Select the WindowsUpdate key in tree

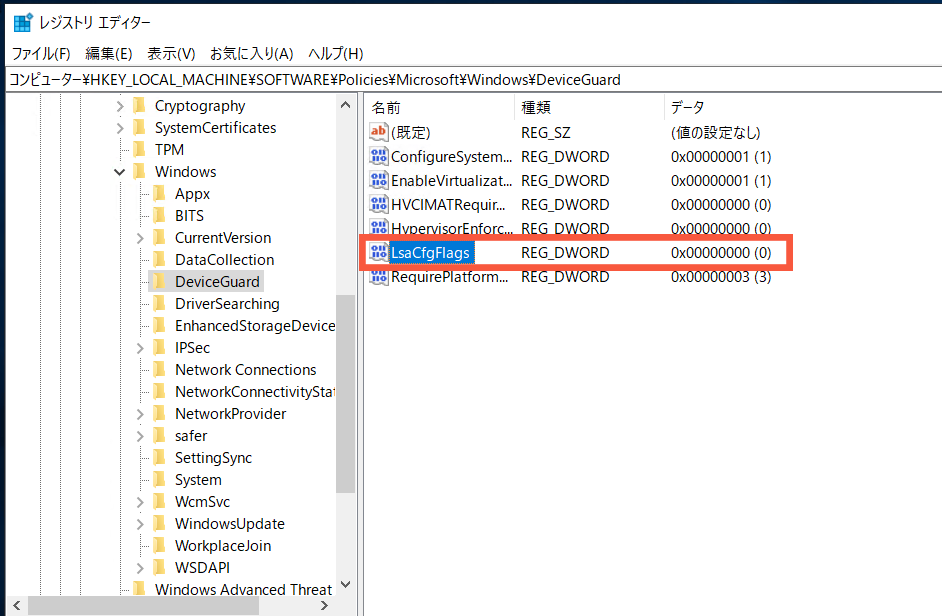coord(229,524)
